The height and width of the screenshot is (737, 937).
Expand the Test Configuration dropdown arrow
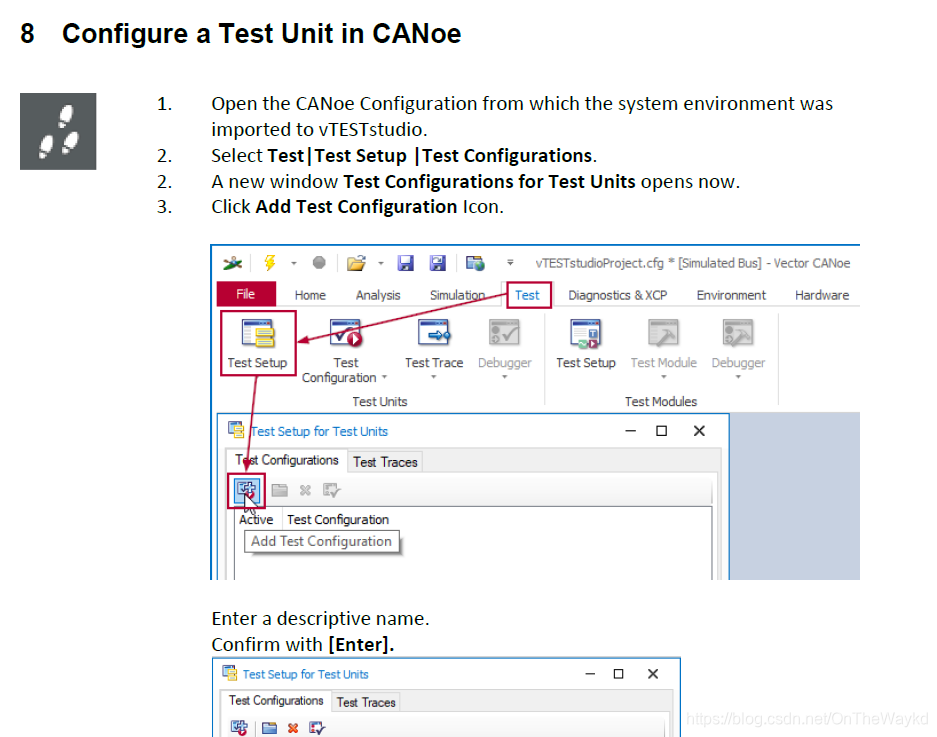pos(384,378)
